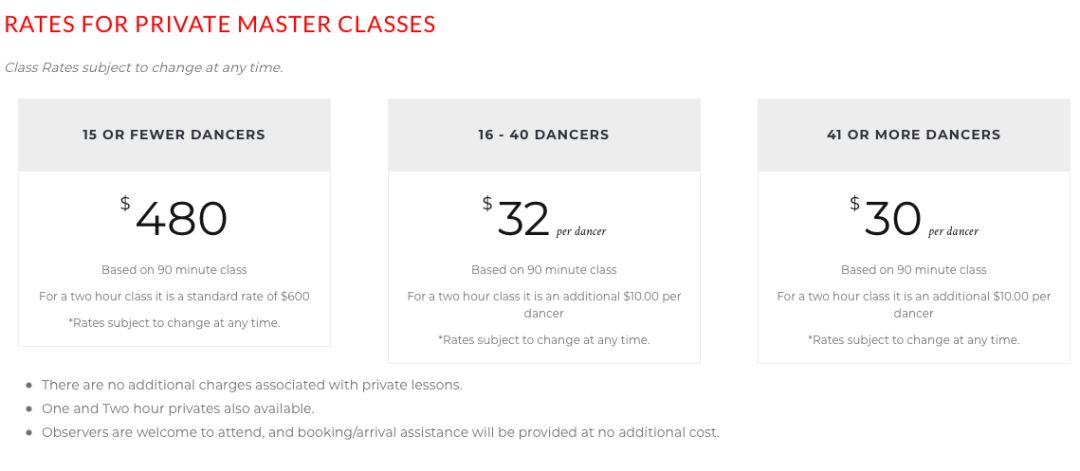Click the $480 price
Viewport: 1080px width, 471px height.
coord(180,218)
